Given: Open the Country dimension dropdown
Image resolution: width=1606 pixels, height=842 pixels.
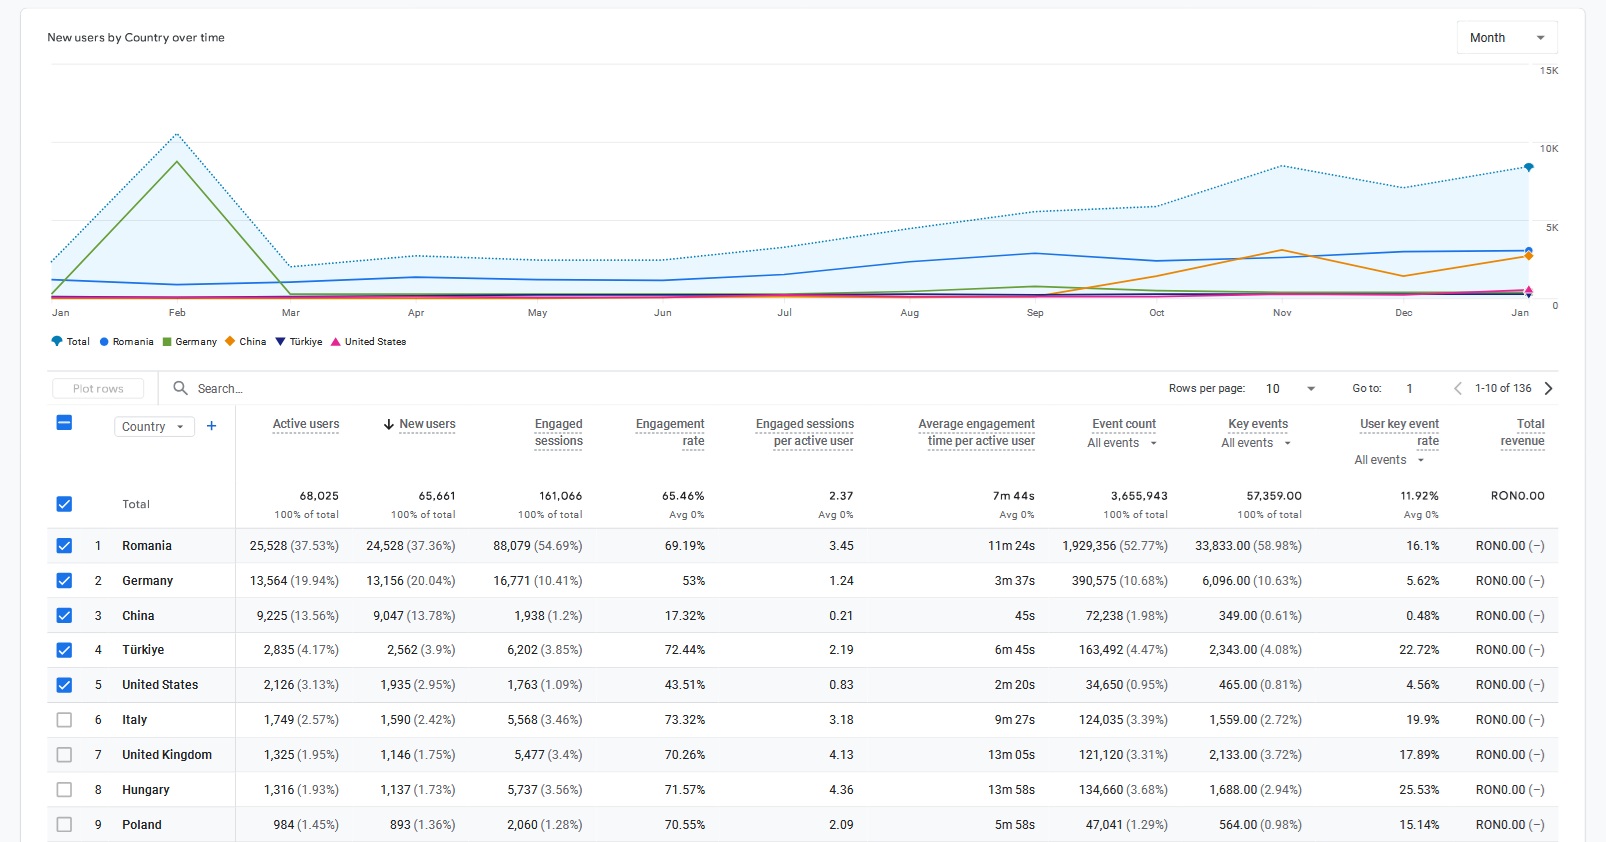Looking at the screenshot, I should coord(154,427).
